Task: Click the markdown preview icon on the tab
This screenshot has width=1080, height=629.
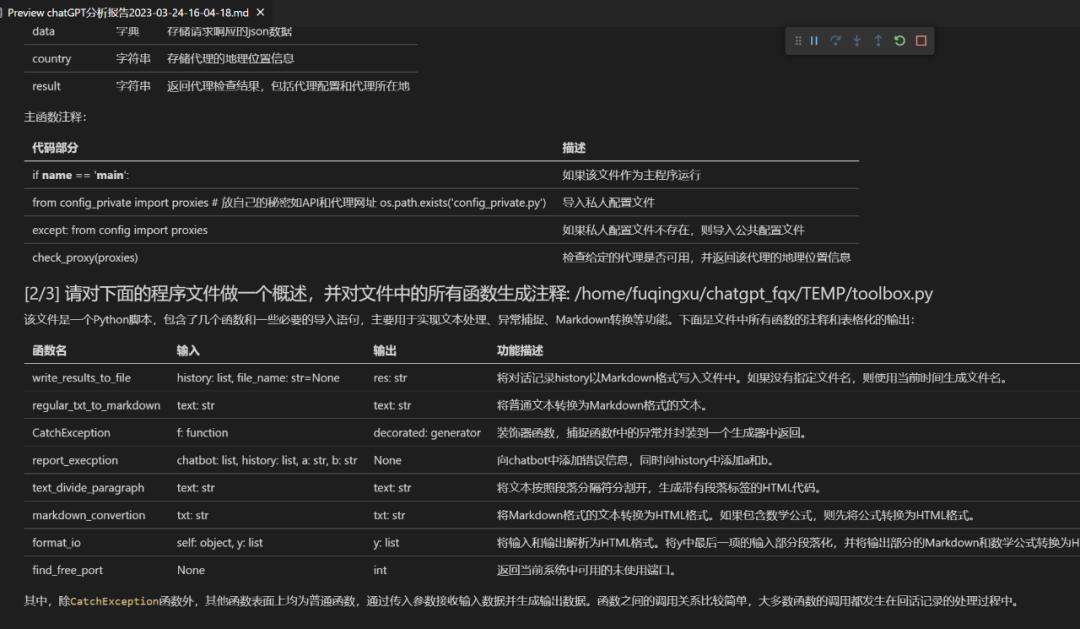Action: point(5,12)
